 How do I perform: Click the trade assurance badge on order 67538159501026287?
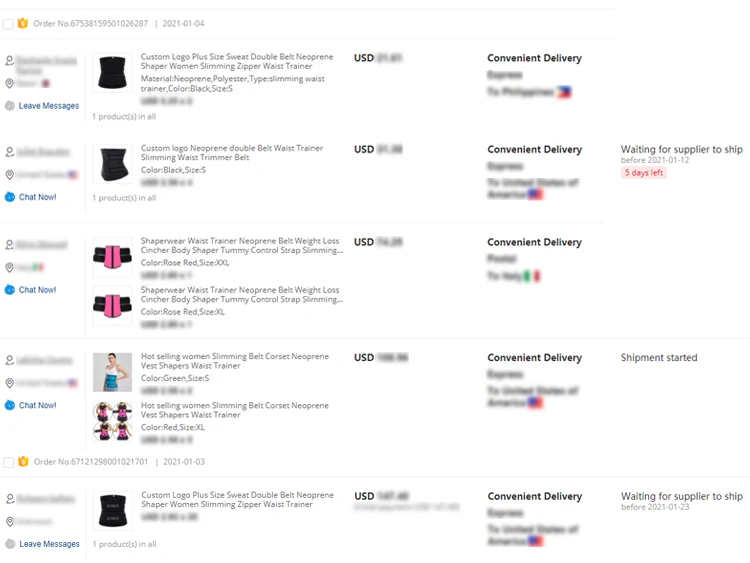click(23, 23)
